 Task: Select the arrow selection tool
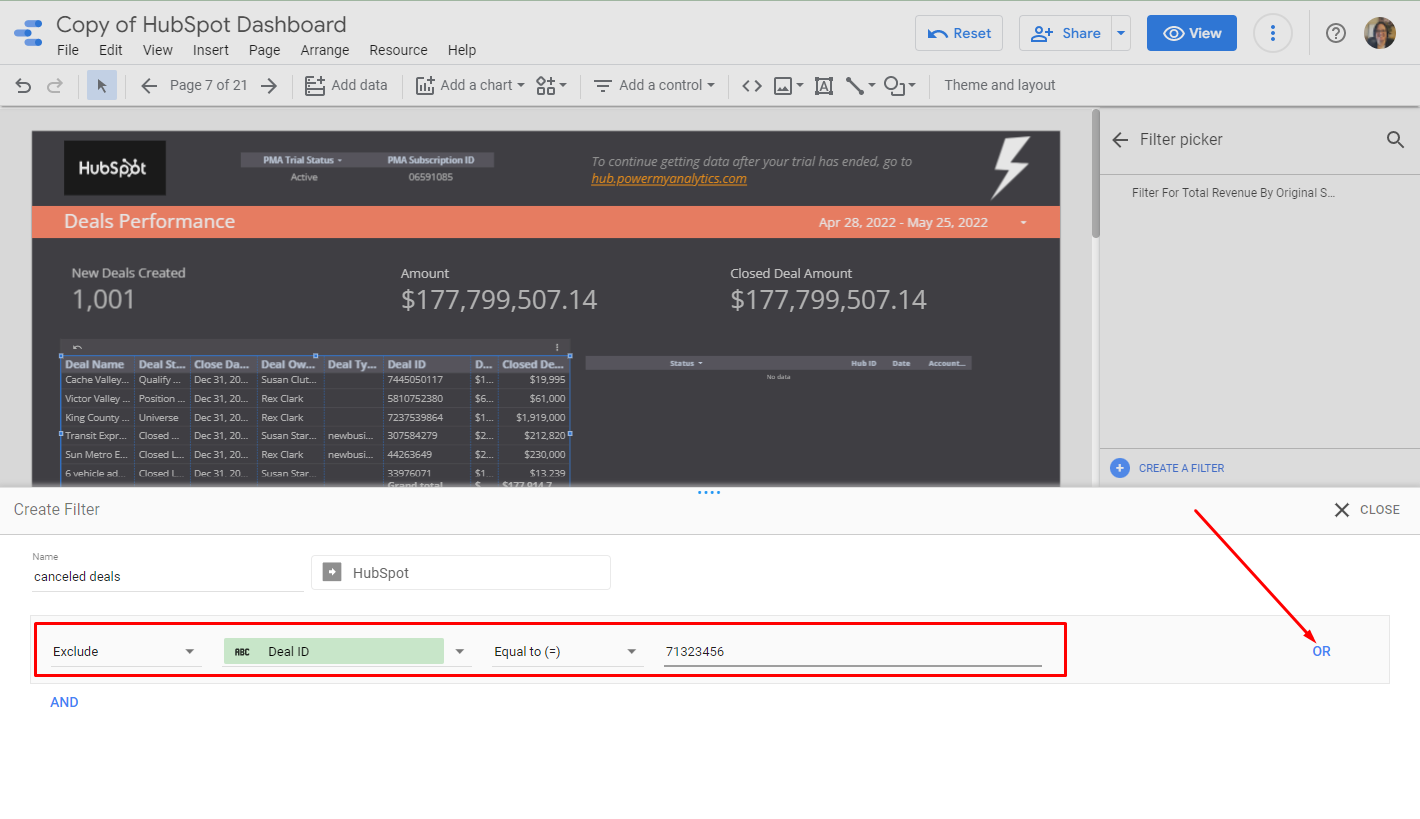(x=101, y=85)
